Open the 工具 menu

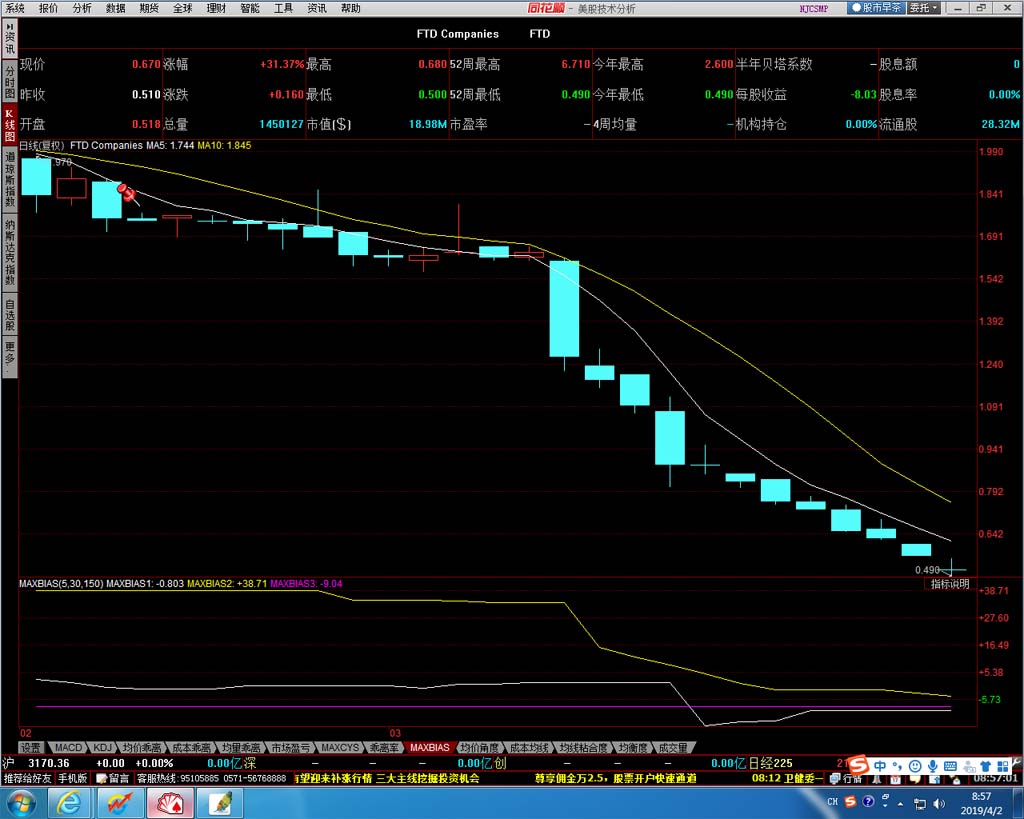(x=283, y=8)
